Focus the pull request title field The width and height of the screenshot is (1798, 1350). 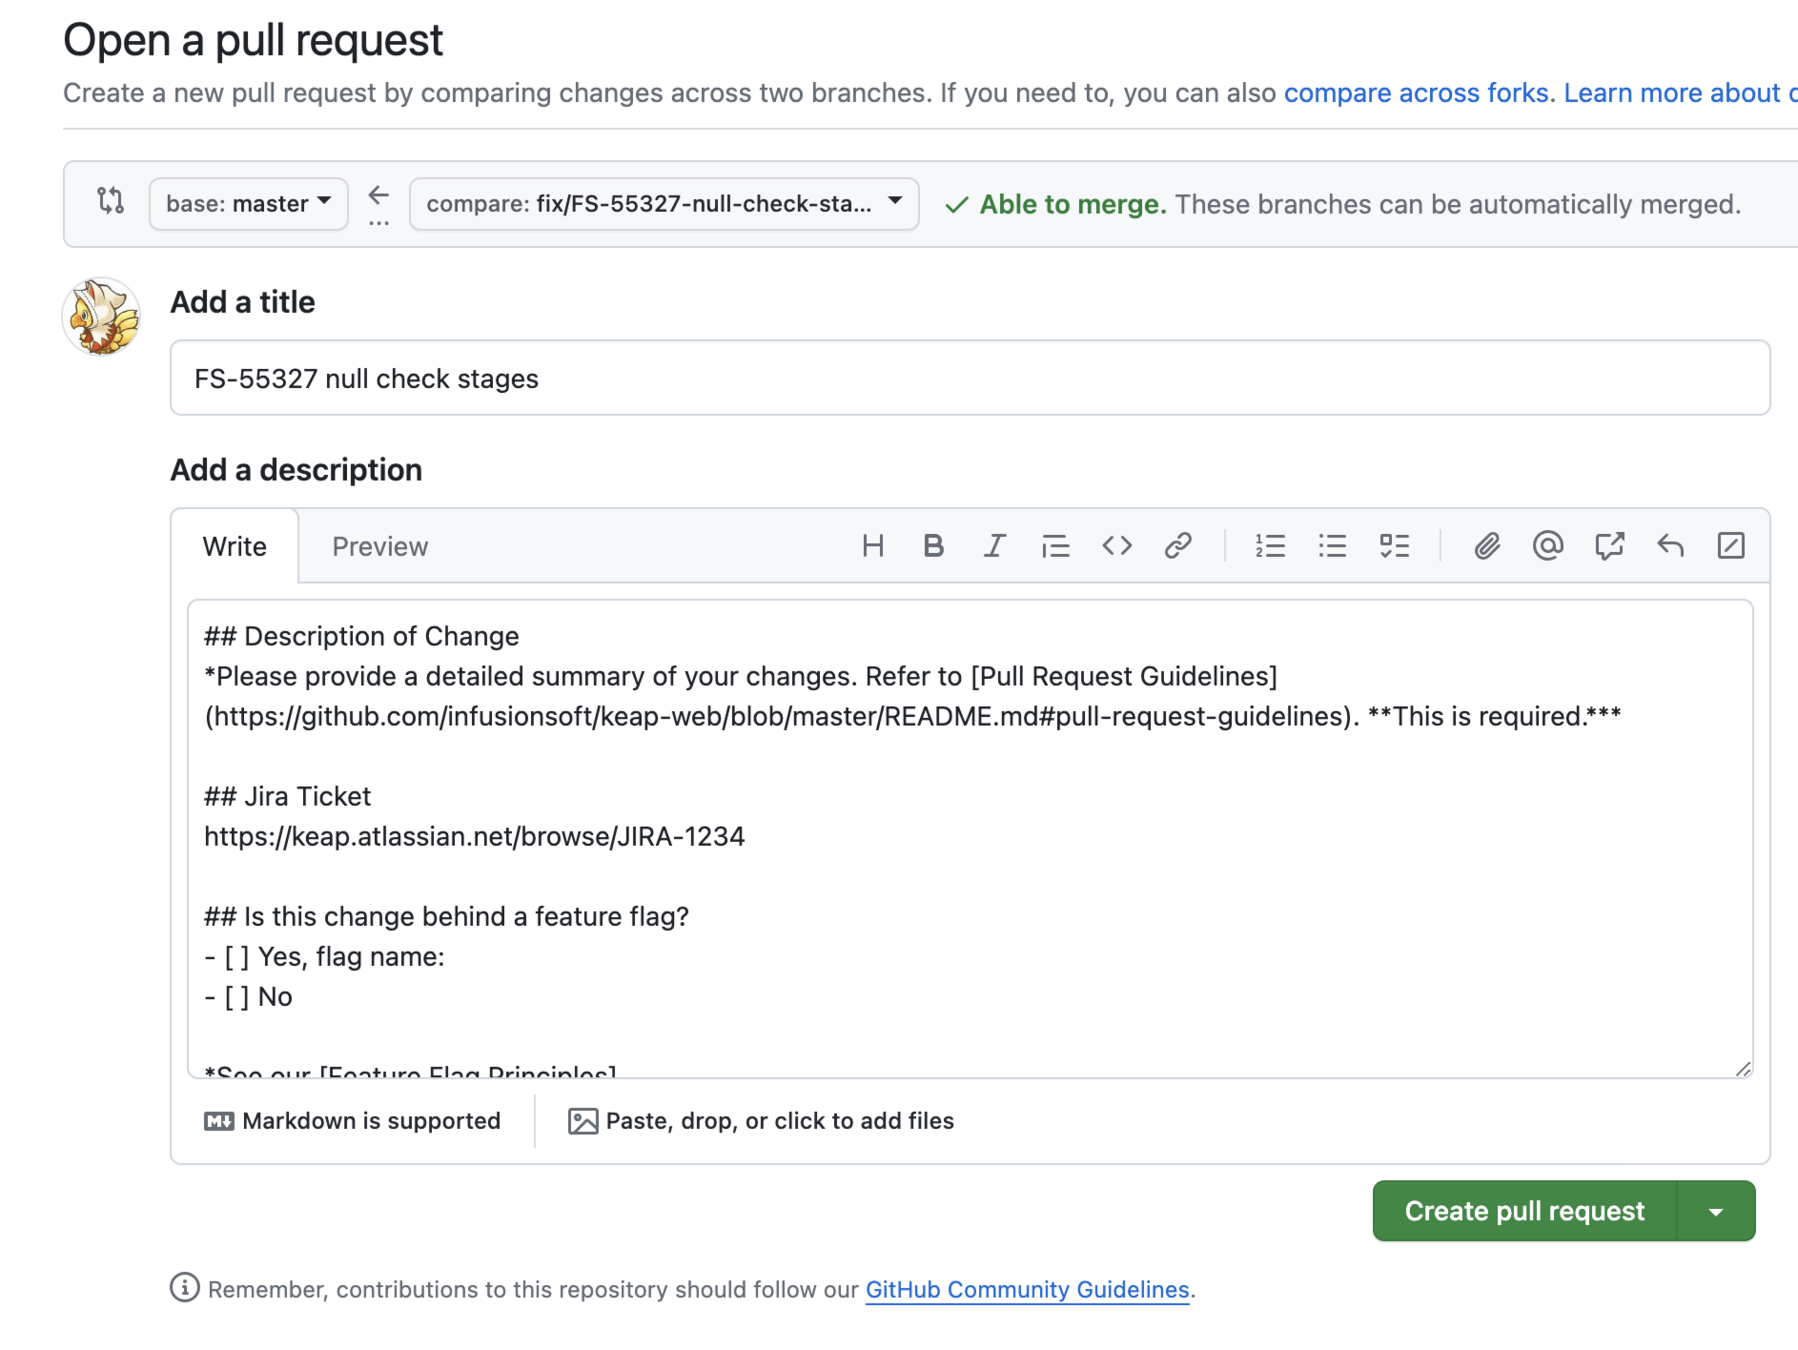970,378
